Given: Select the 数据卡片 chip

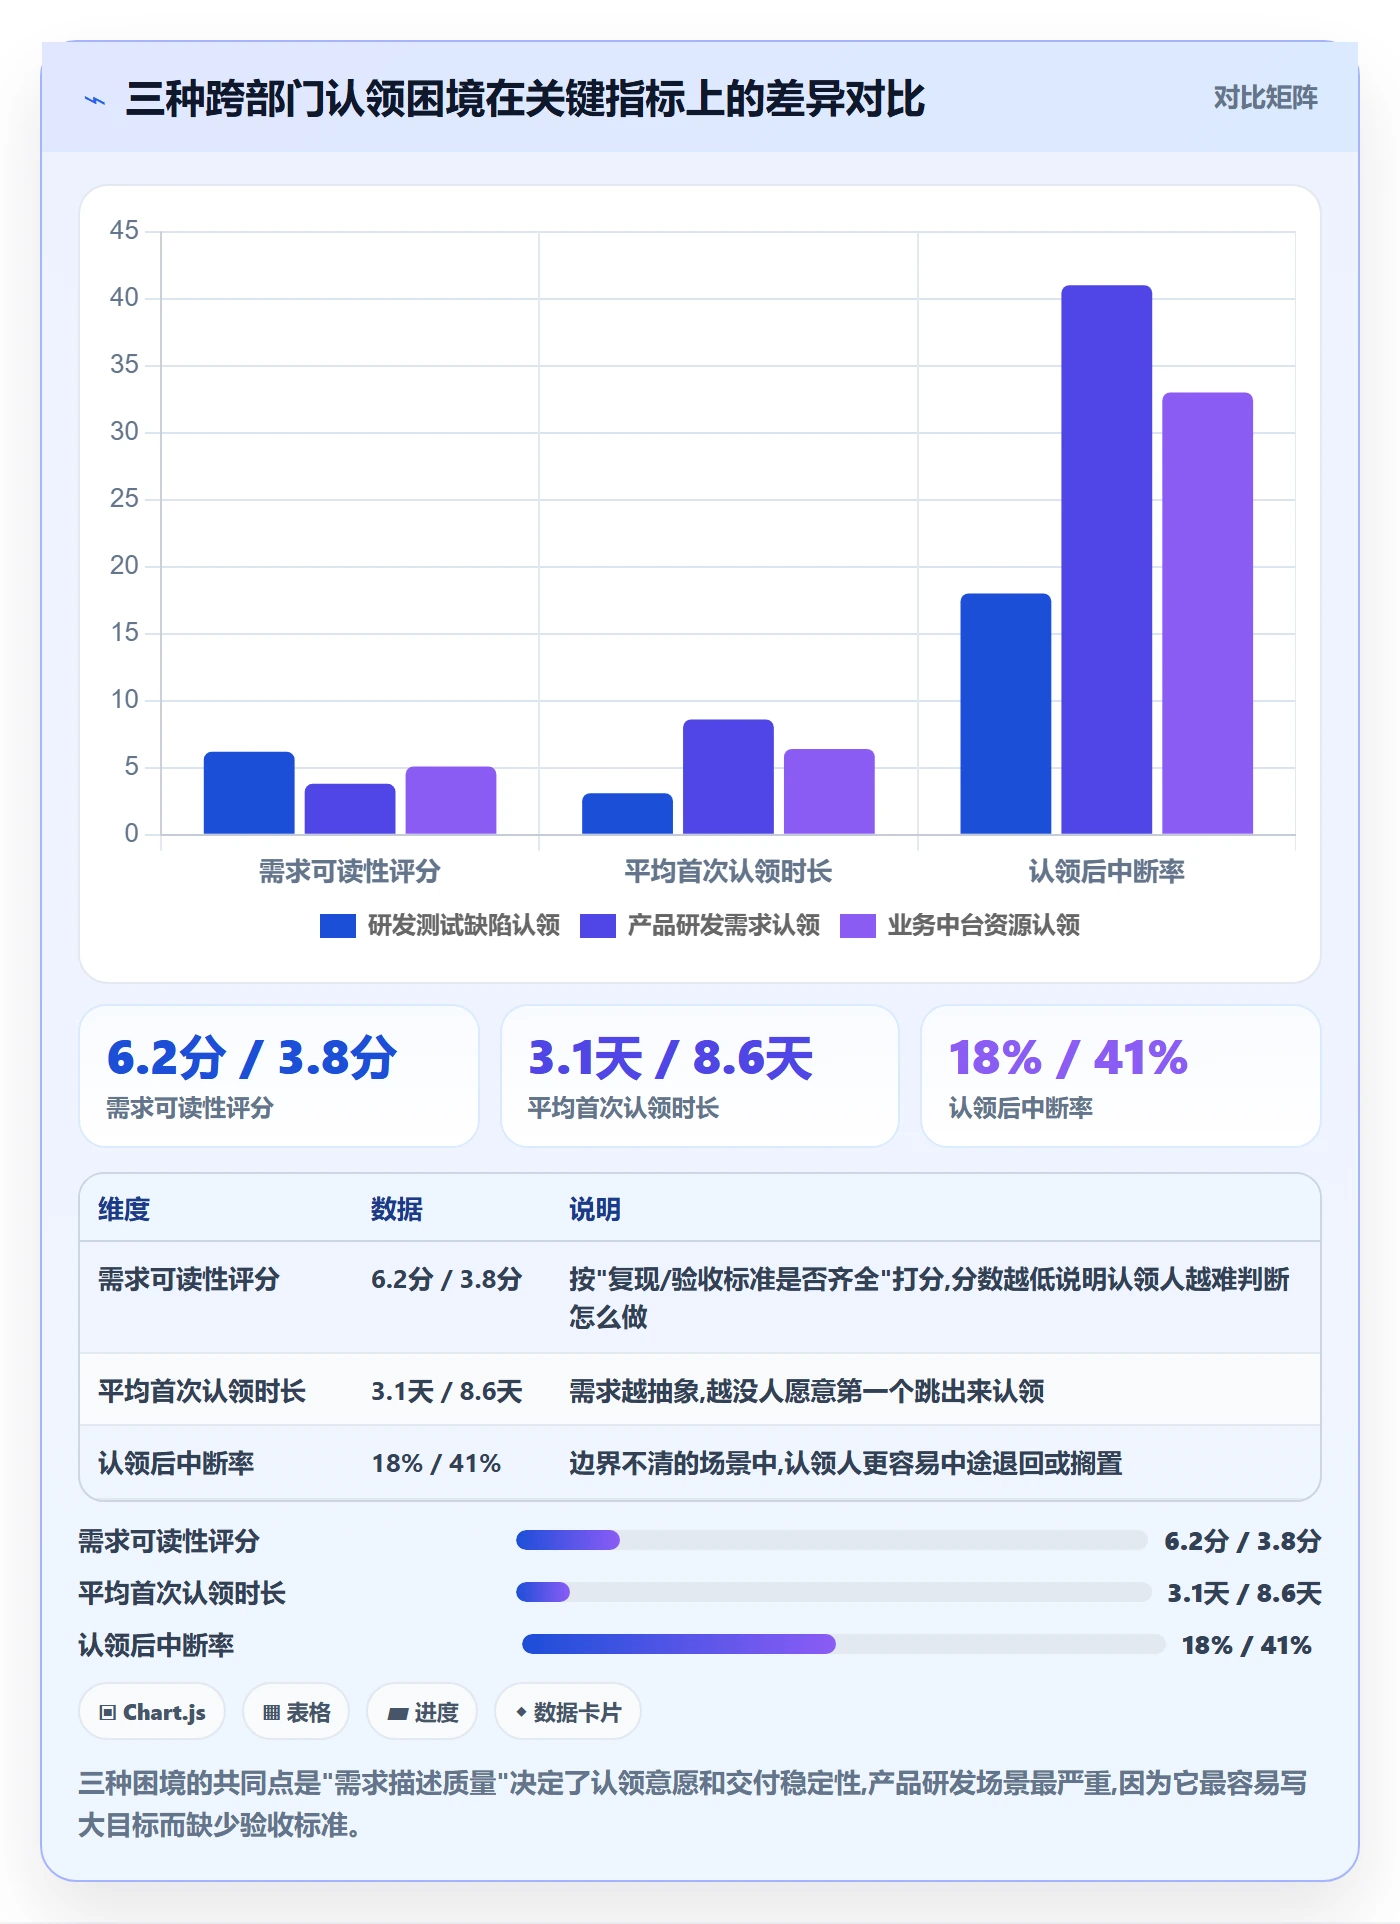Looking at the screenshot, I should click(568, 1712).
